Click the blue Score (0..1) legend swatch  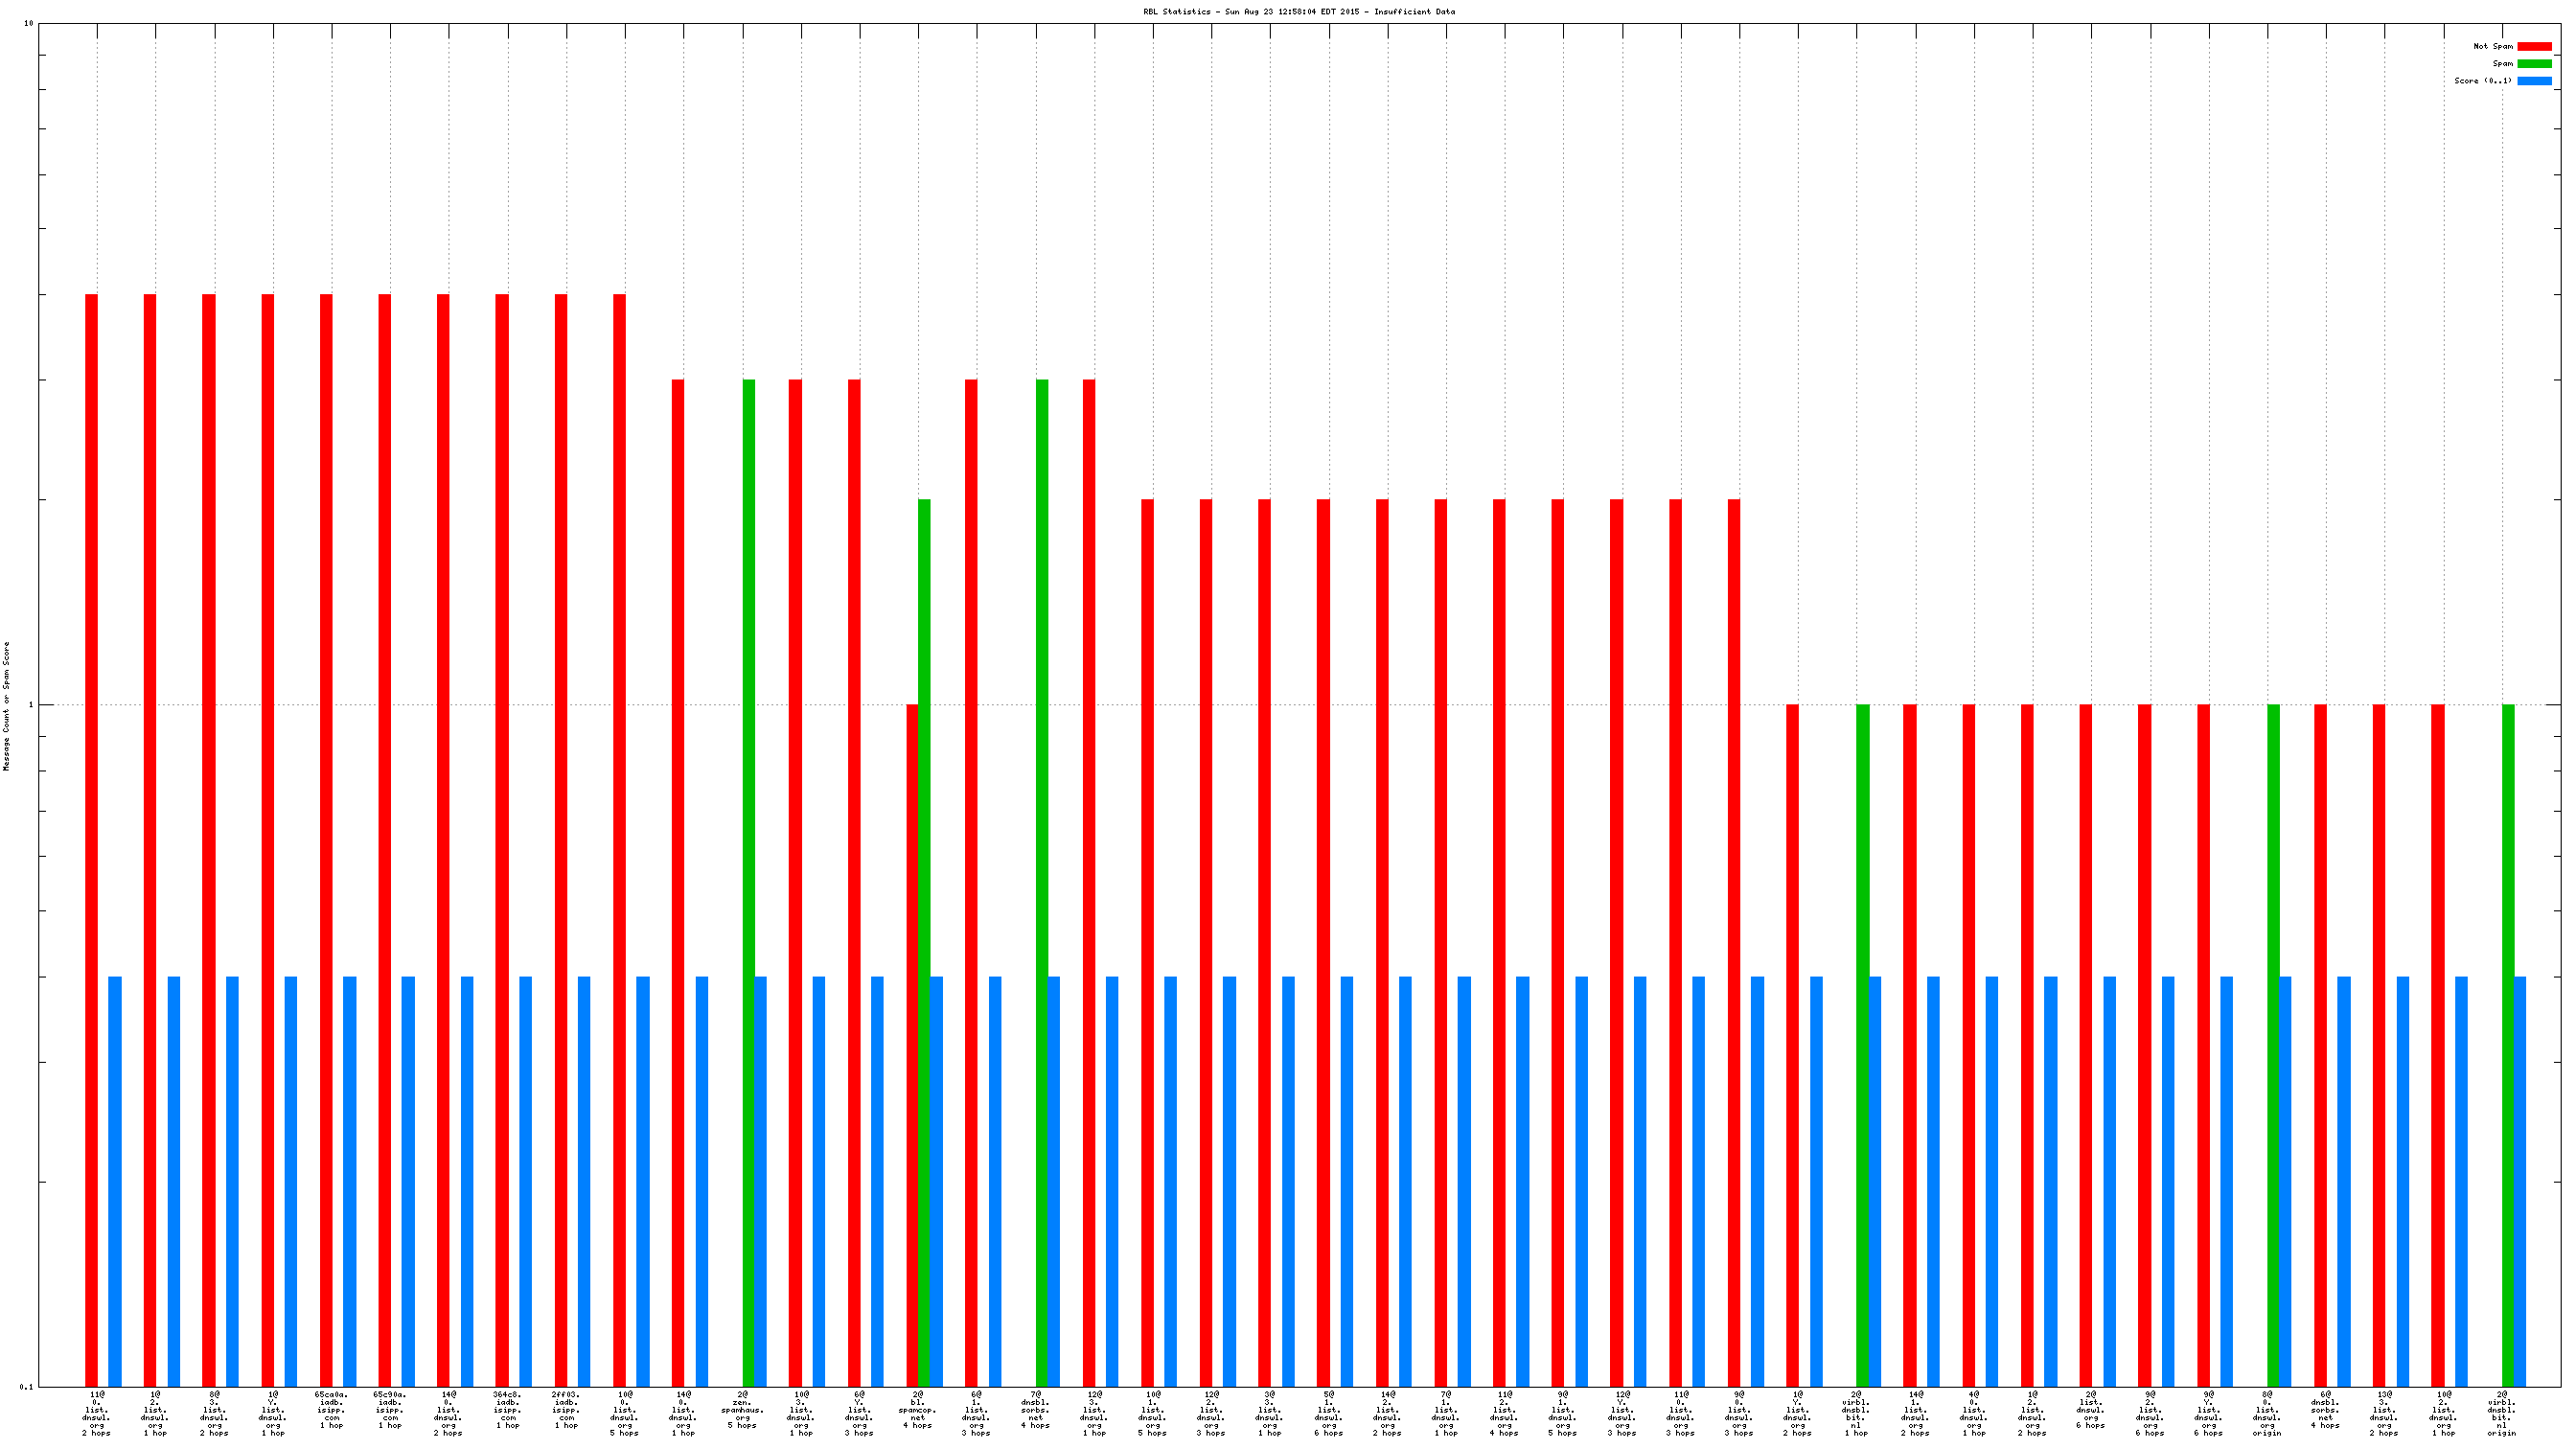(2534, 81)
